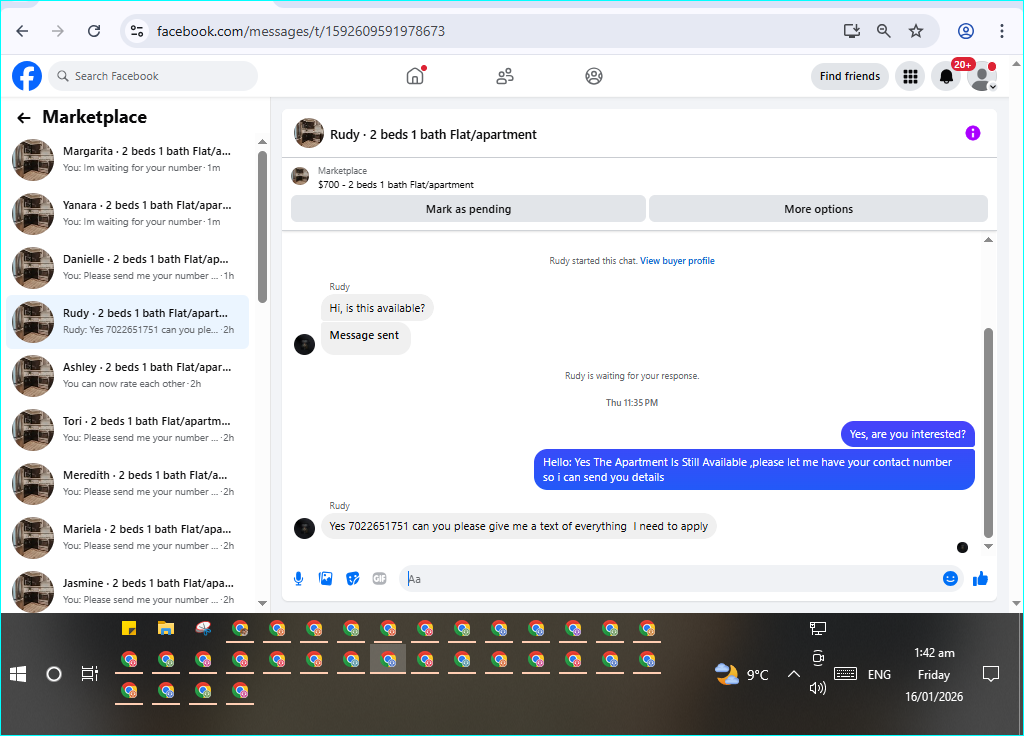Open Yanara conversation in Marketplace list
Viewport: 1024px width, 736px height.
[128, 214]
